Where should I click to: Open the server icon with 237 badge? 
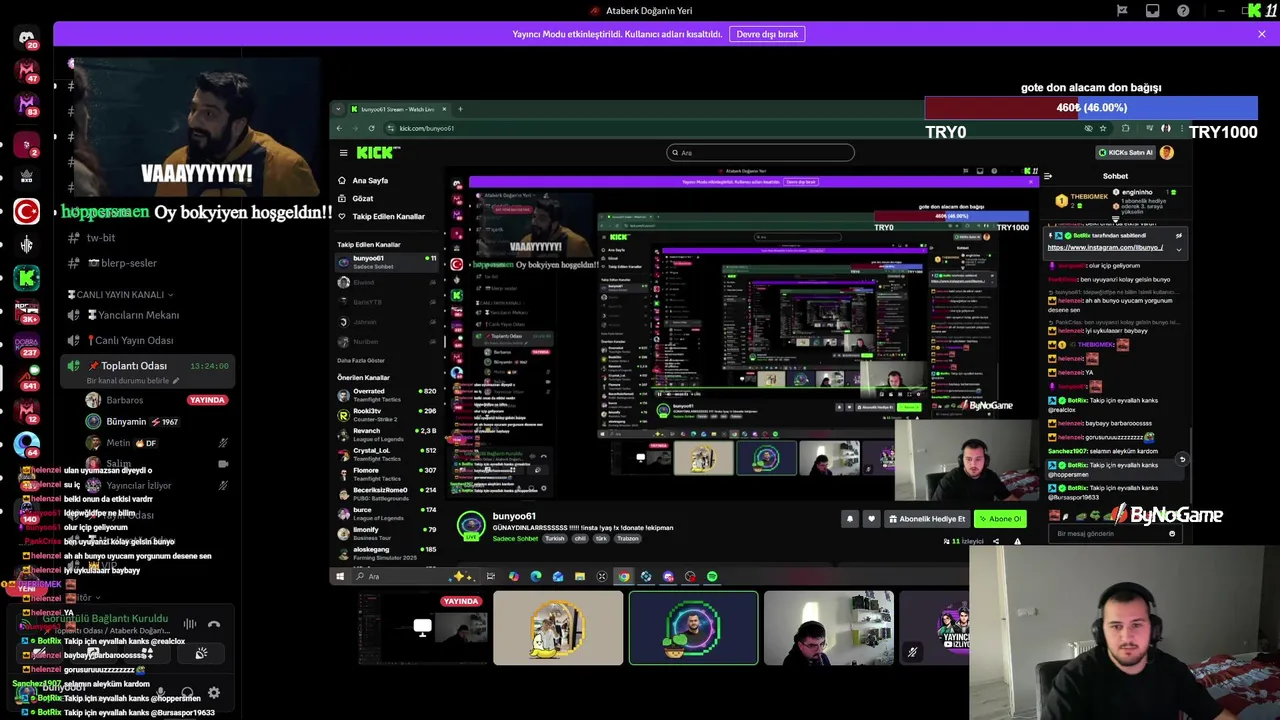click(27, 345)
